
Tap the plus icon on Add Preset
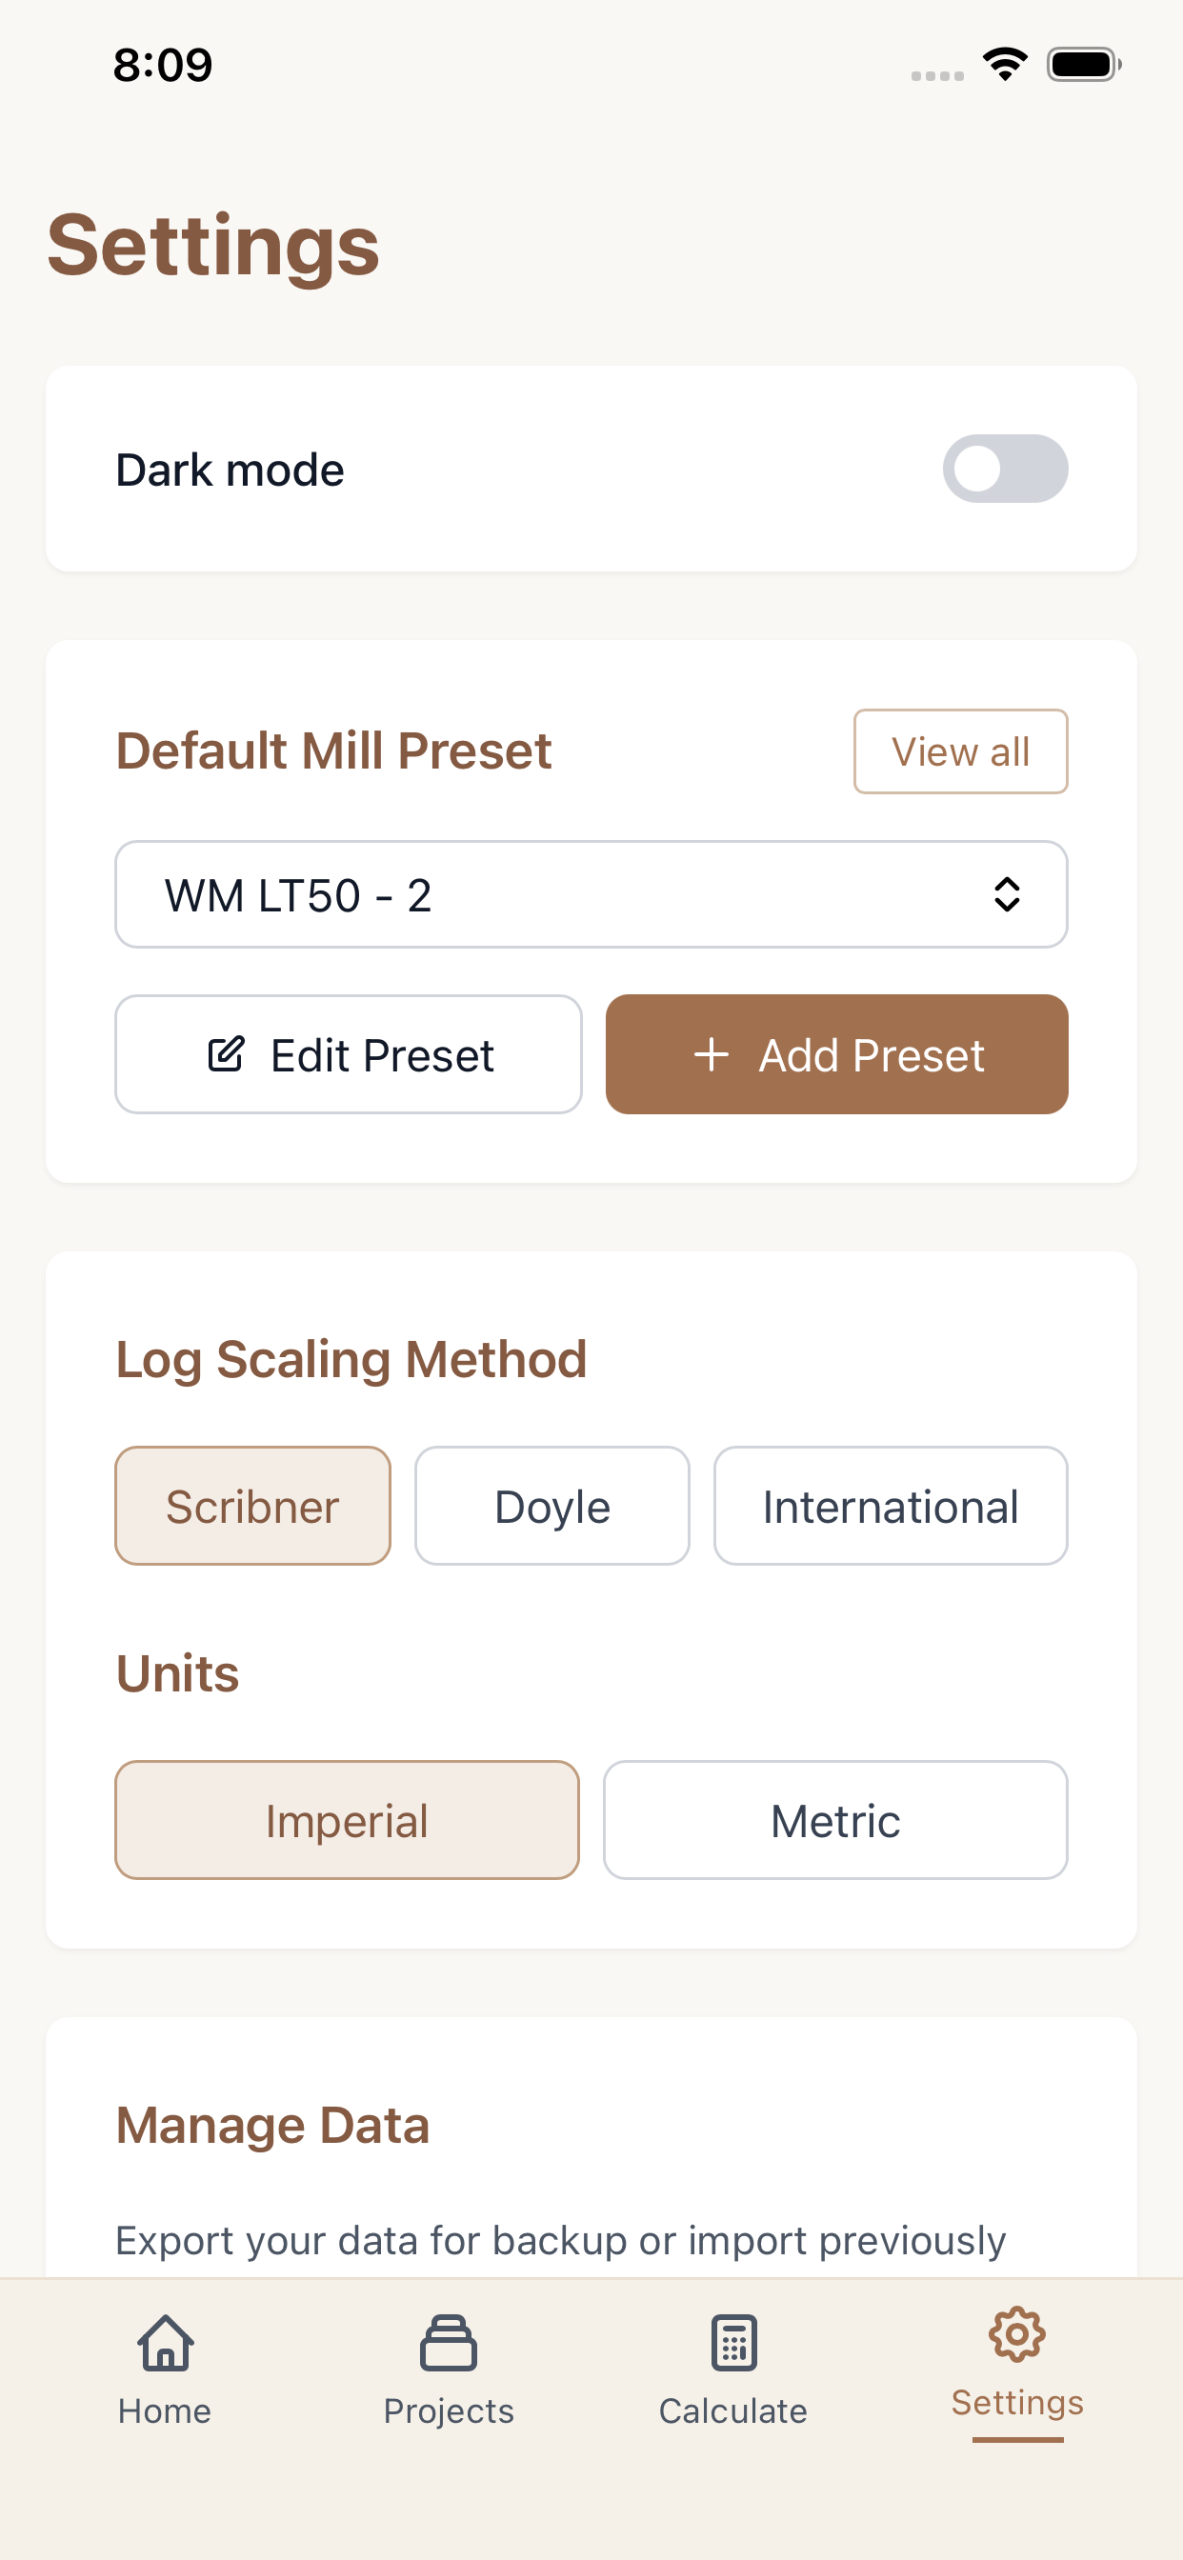711,1054
